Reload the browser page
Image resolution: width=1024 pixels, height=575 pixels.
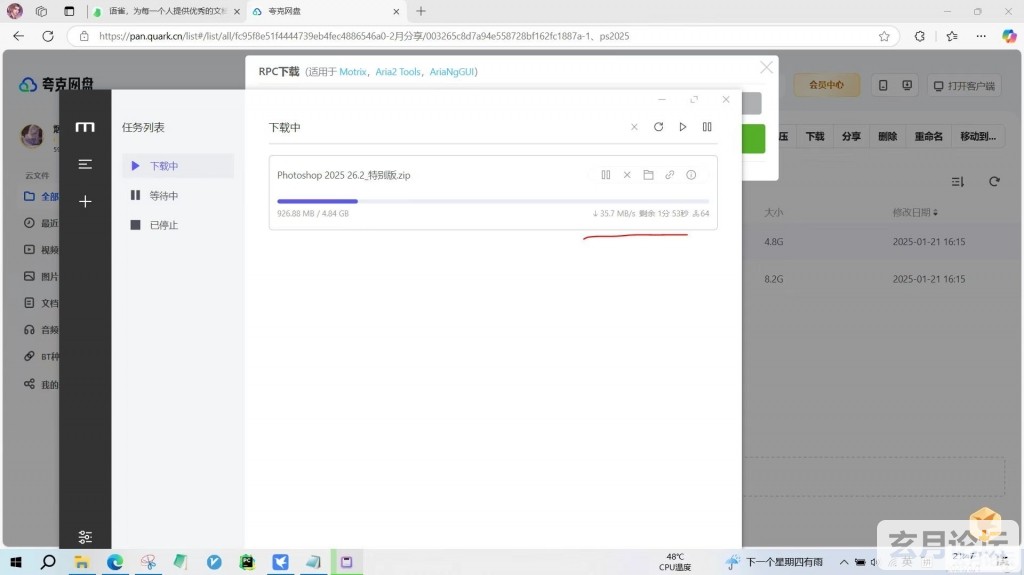pos(48,36)
